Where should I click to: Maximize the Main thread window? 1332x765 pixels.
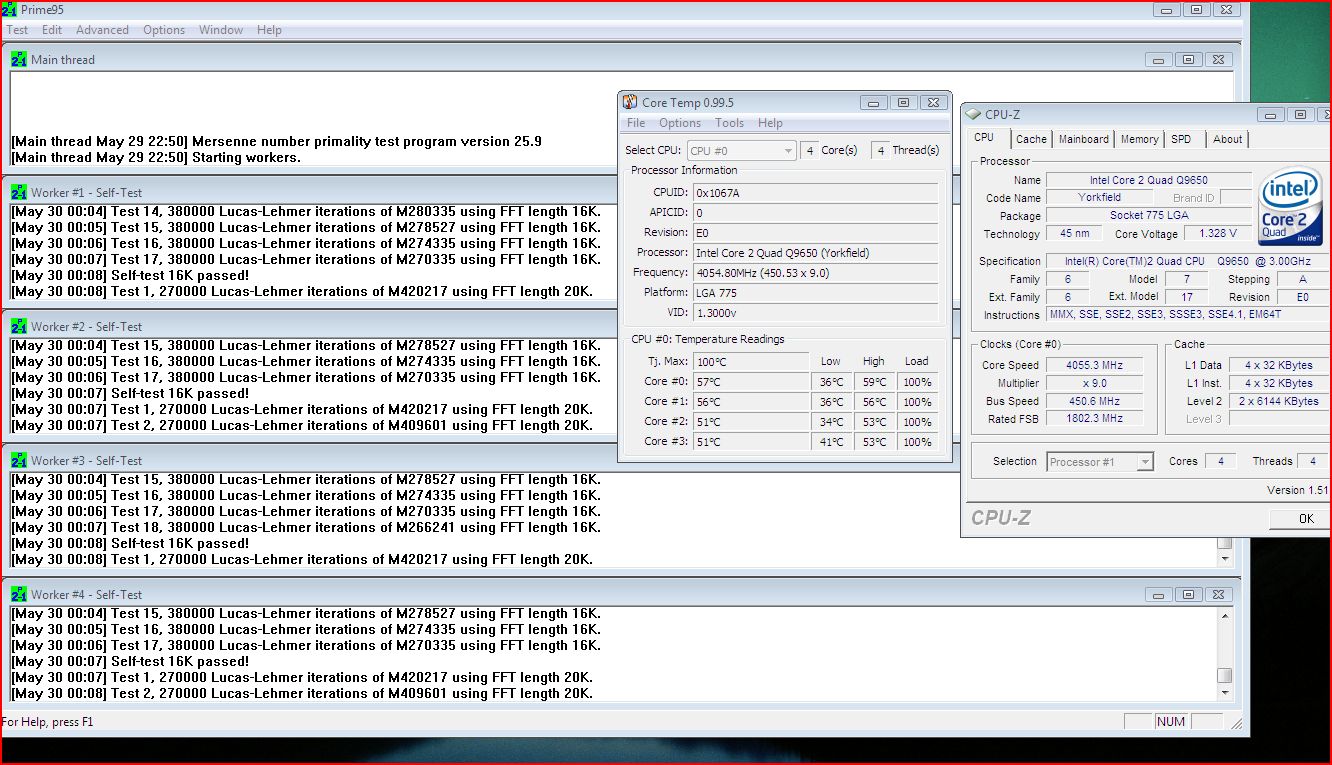tap(1188, 59)
